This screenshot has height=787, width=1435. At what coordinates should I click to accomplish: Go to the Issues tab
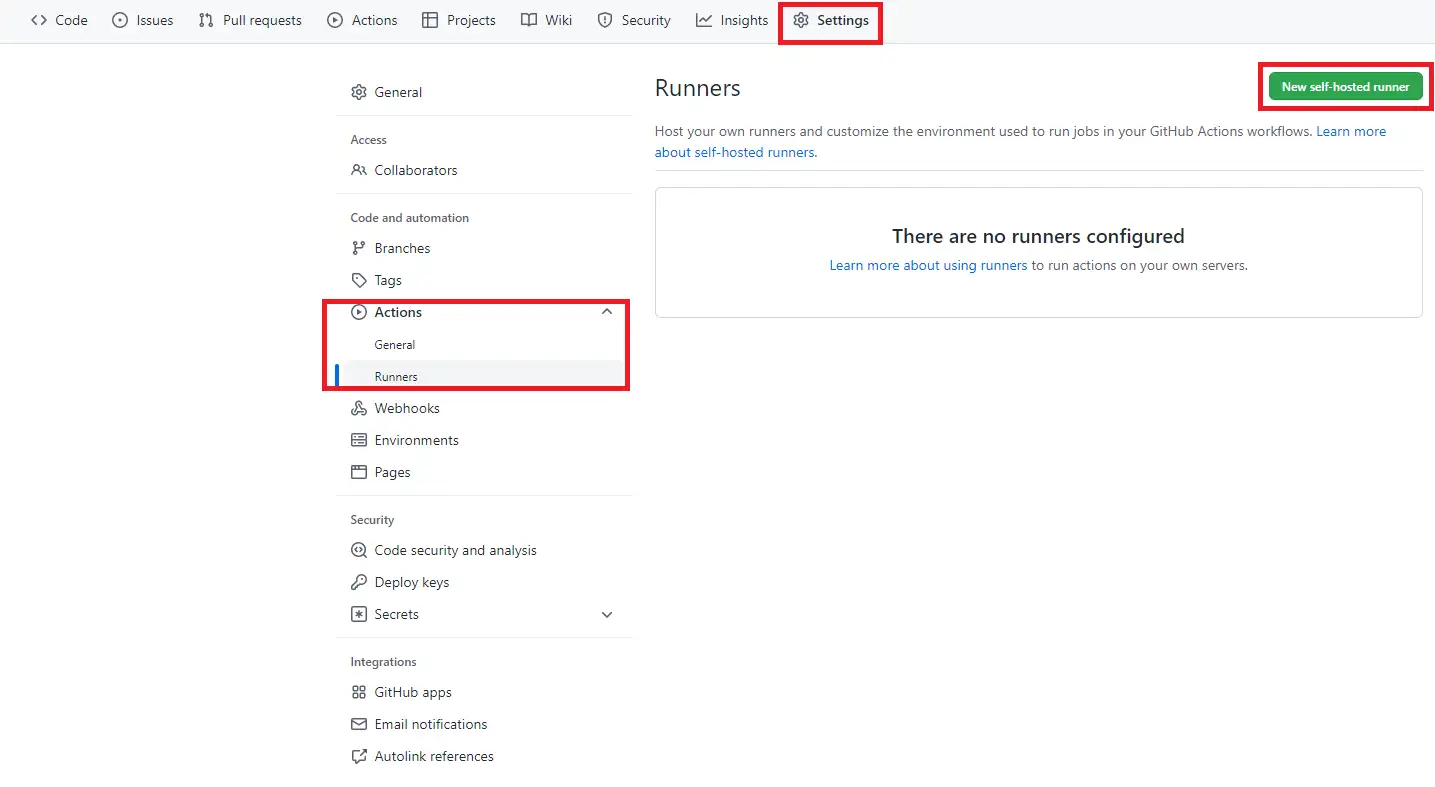pos(143,20)
